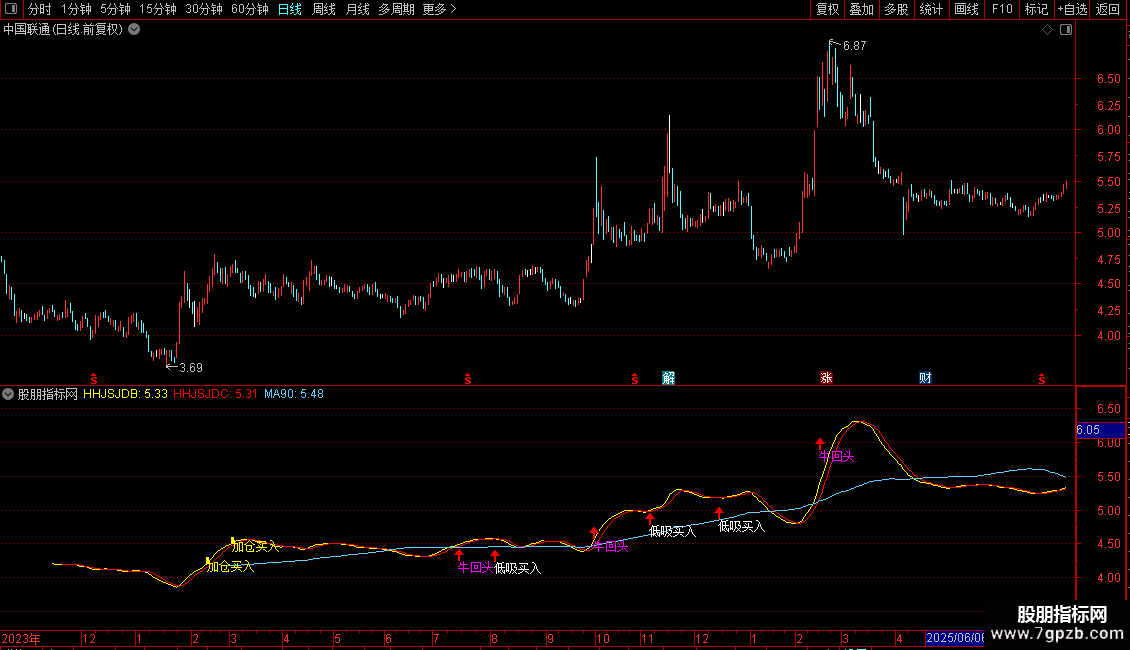This screenshot has height=650, width=1130.
Task: Switch to the 1分钟 period
Action: point(76,9)
